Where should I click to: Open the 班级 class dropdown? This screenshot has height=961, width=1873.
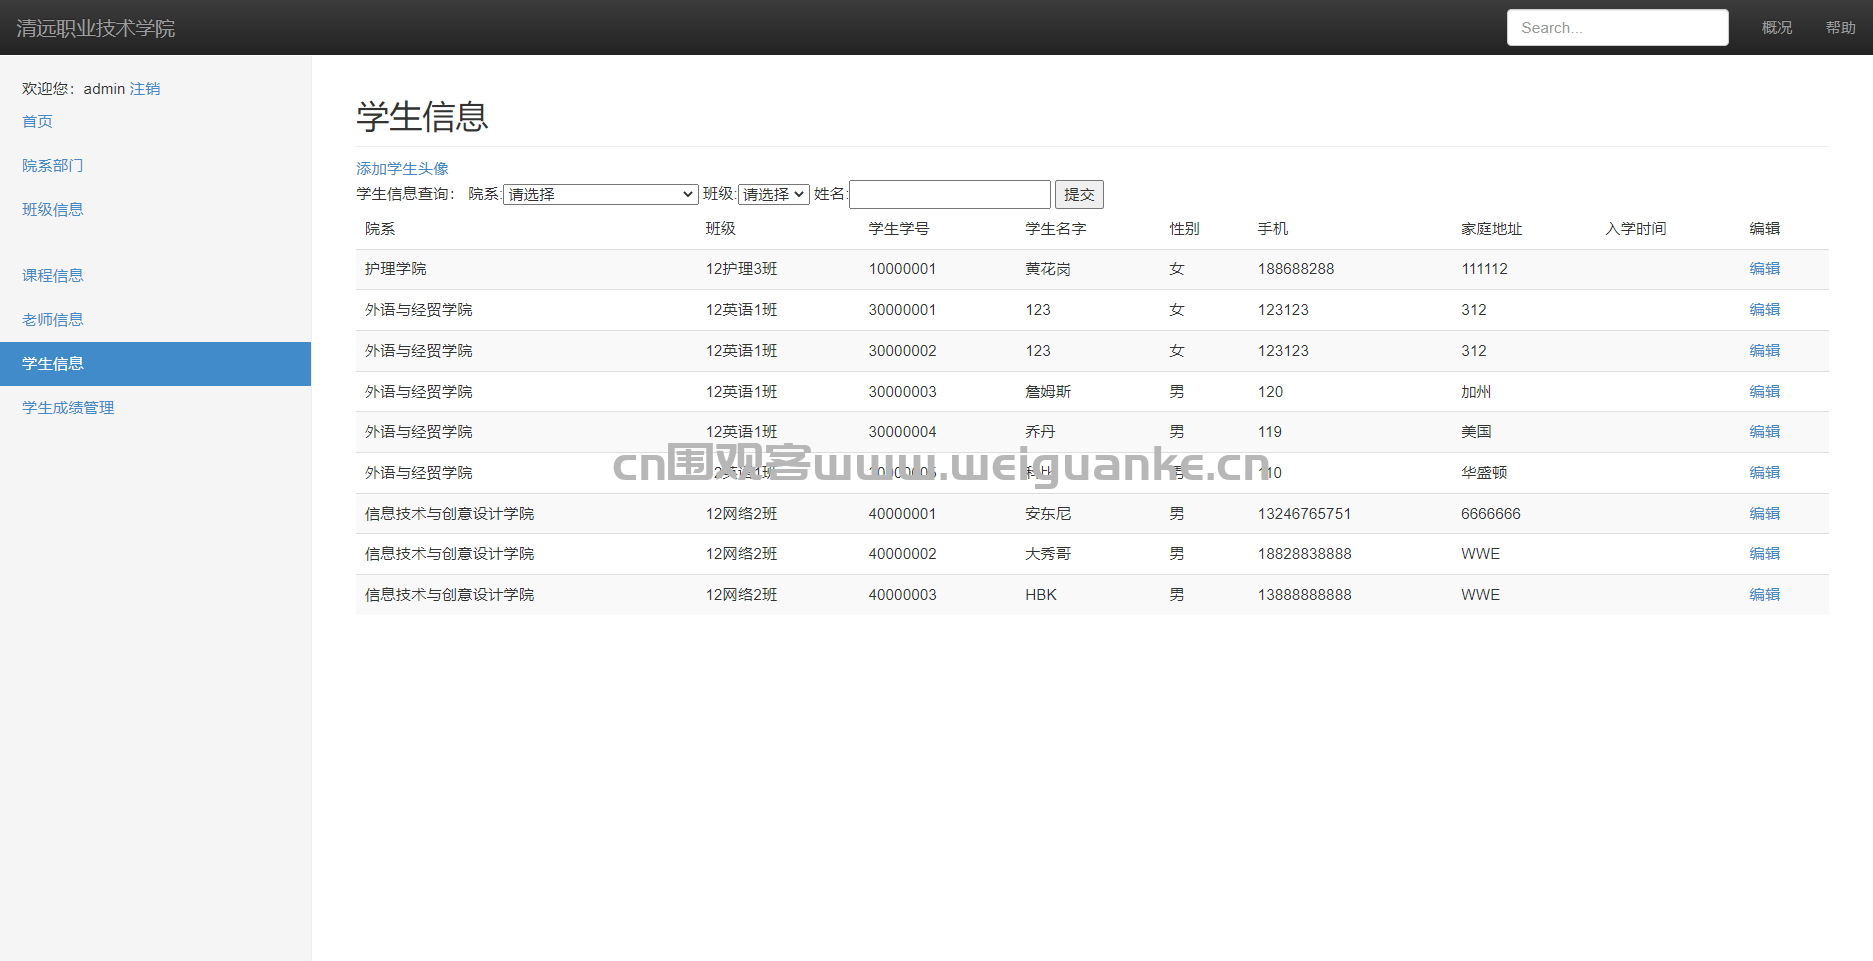pos(774,194)
